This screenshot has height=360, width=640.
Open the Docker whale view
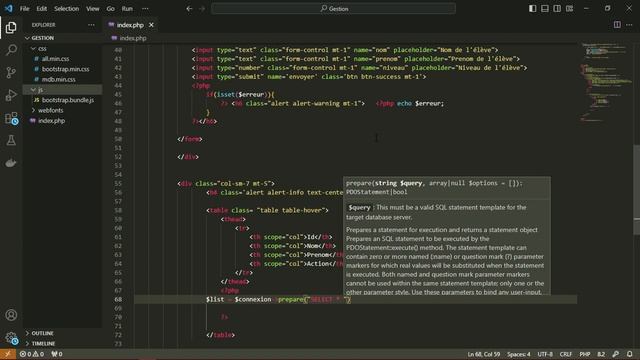[11, 163]
